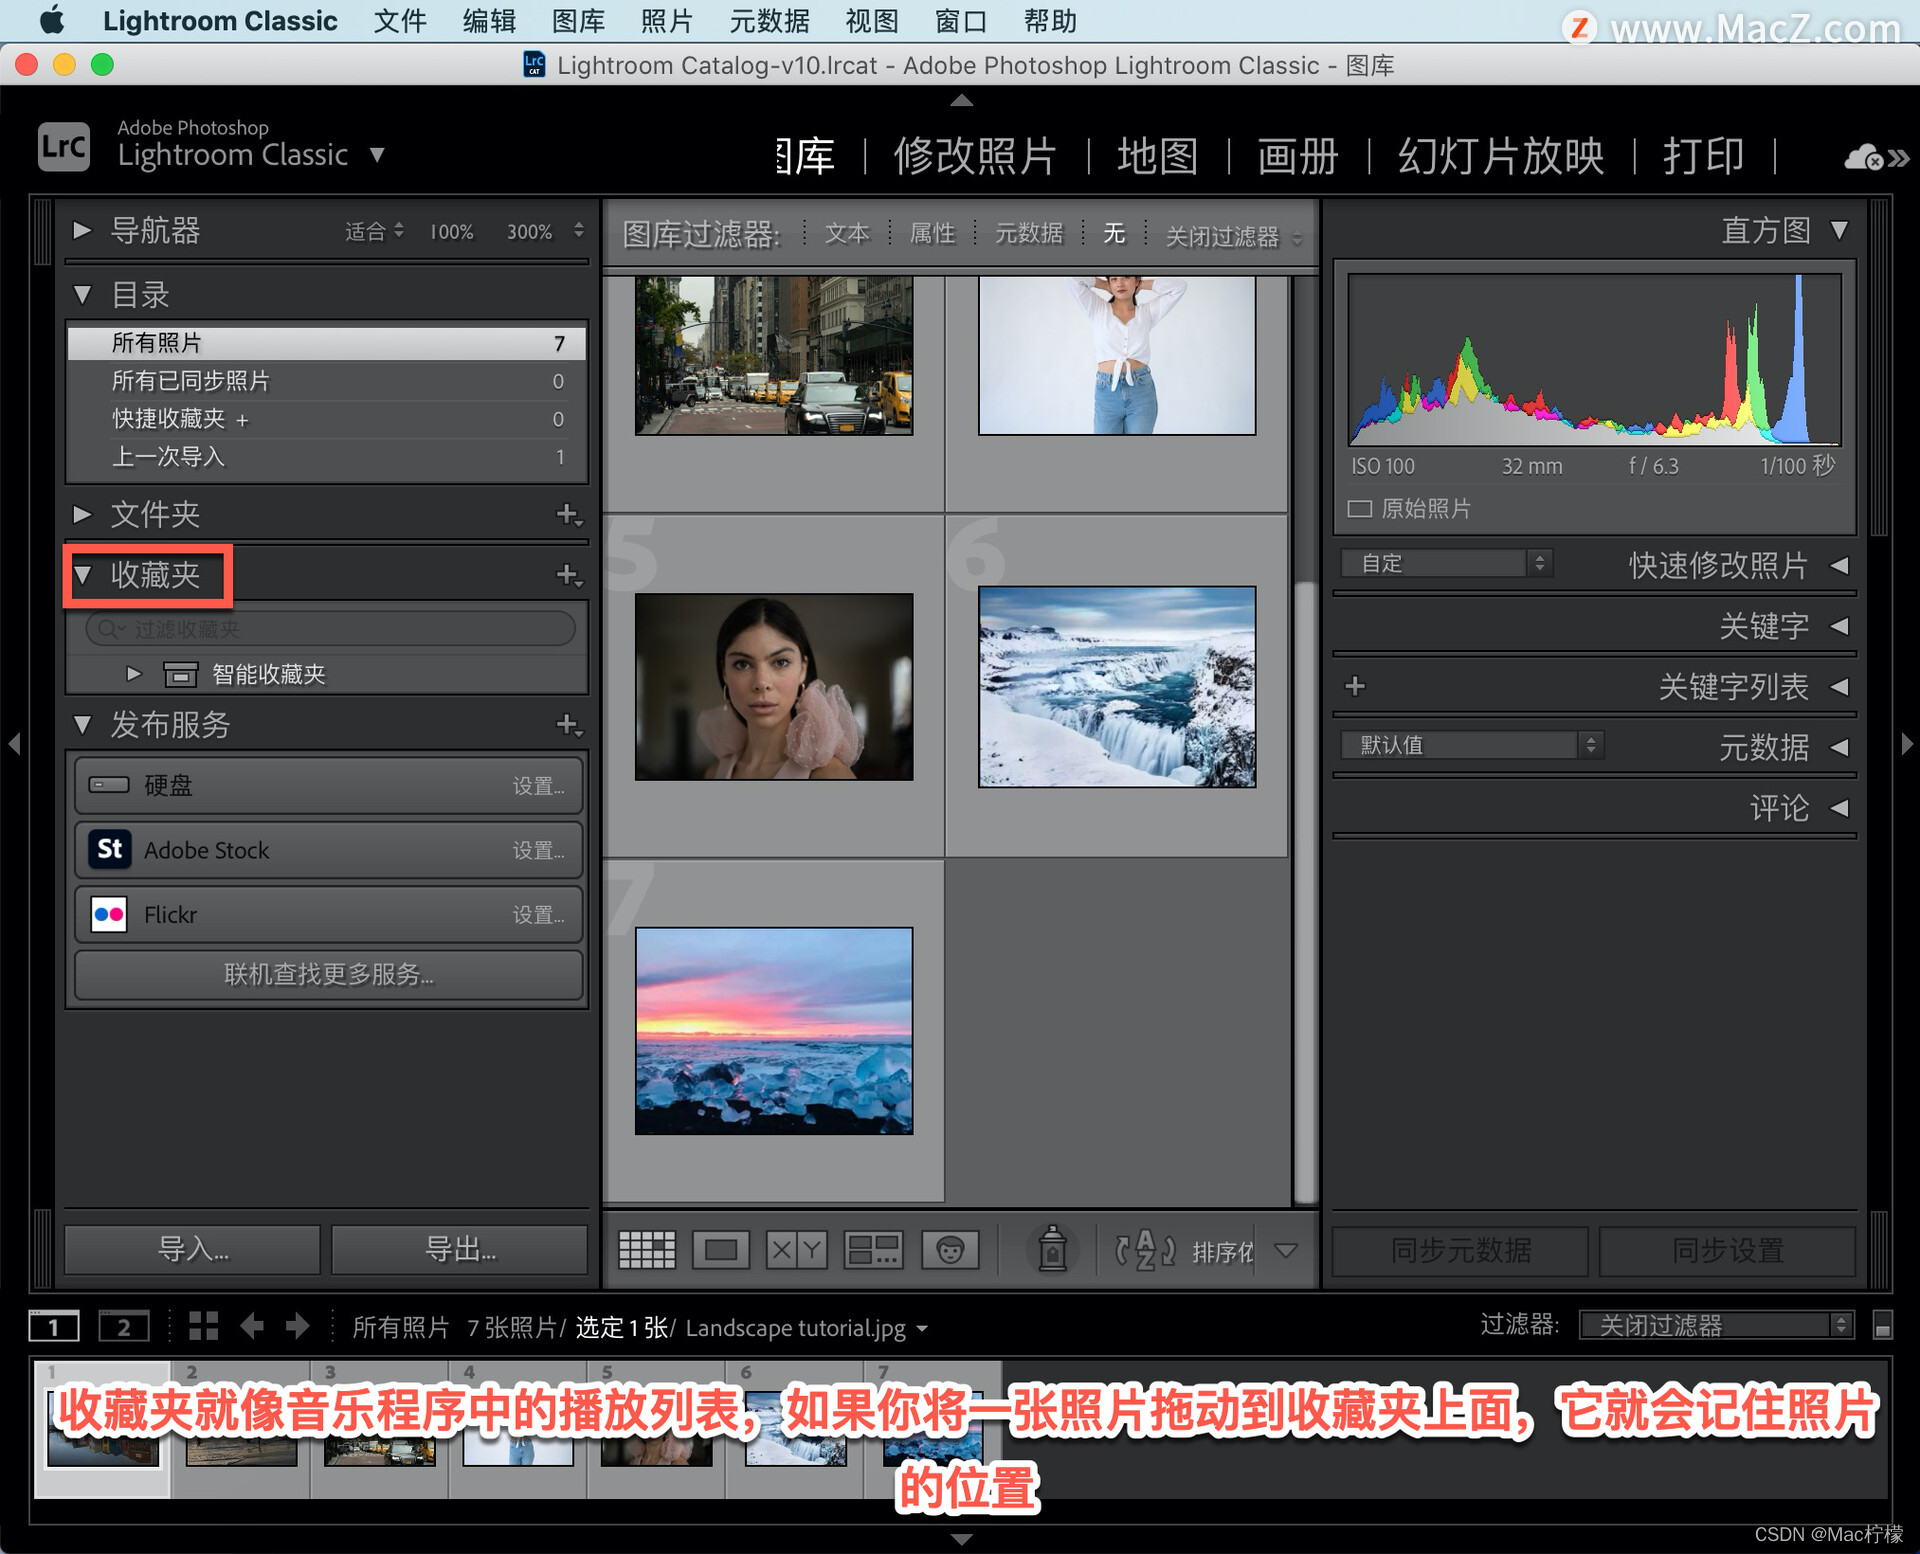The image size is (1920, 1554).
Task: Switch to 修改照片 module
Action: pos(974,156)
